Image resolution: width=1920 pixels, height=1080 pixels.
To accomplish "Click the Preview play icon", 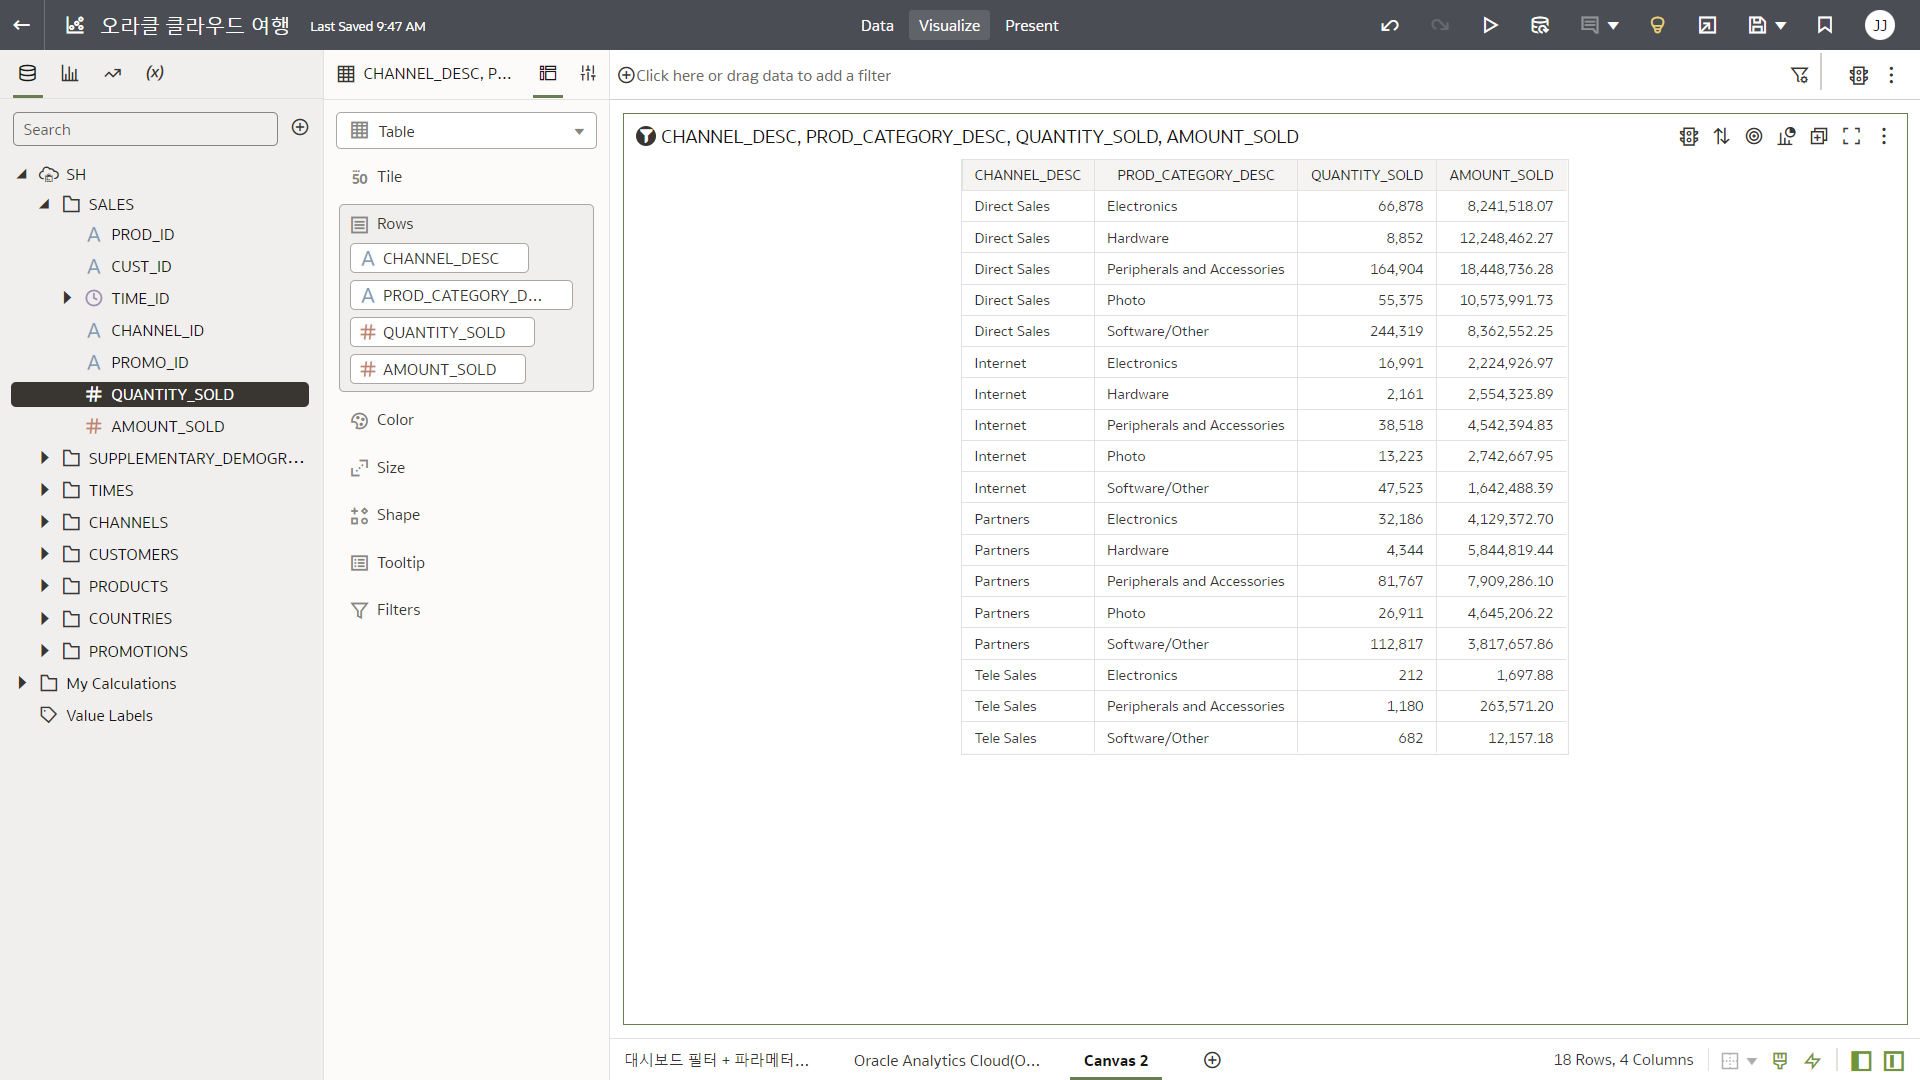I will click(x=1490, y=25).
